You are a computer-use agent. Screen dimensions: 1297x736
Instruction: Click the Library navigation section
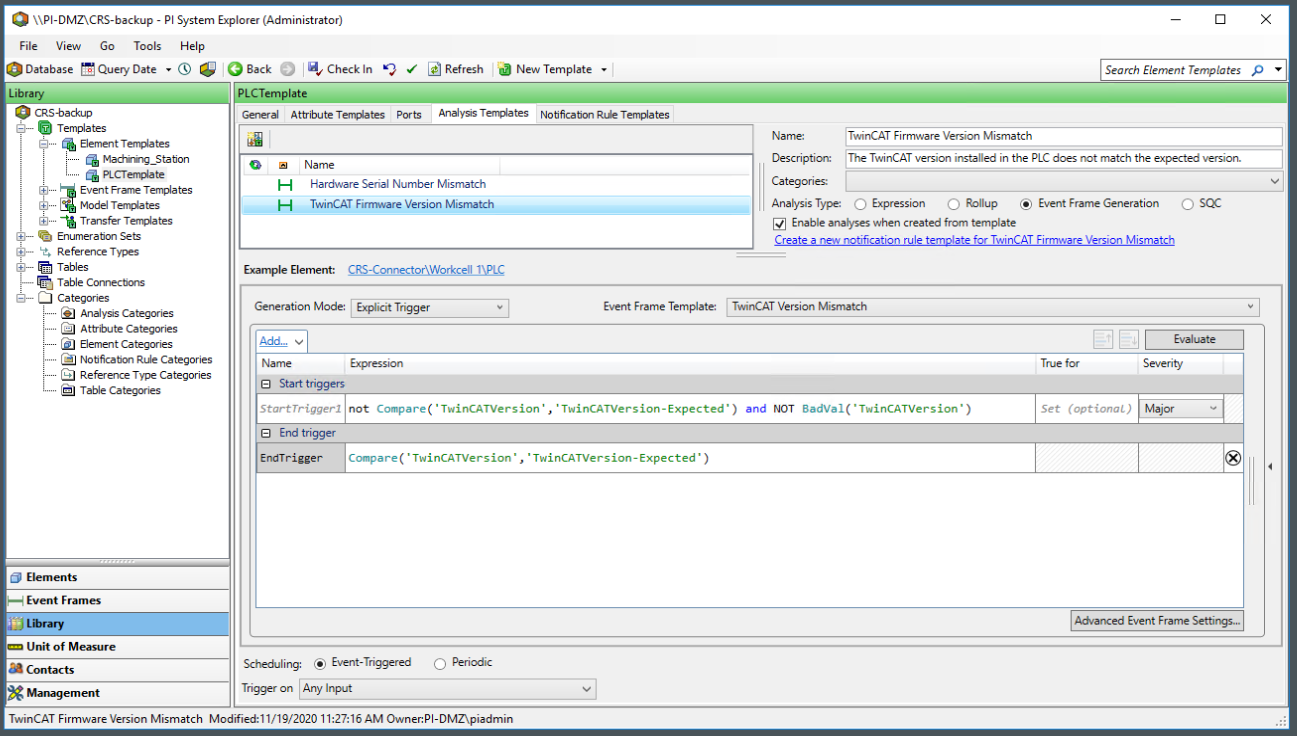tap(118, 623)
